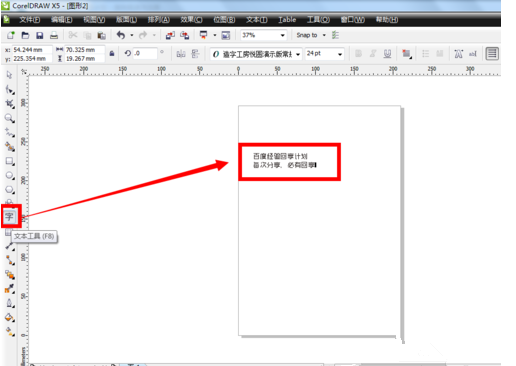Choose the Zoom magnifier tool
This screenshot has width=516, height=366.
[x=9, y=118]
